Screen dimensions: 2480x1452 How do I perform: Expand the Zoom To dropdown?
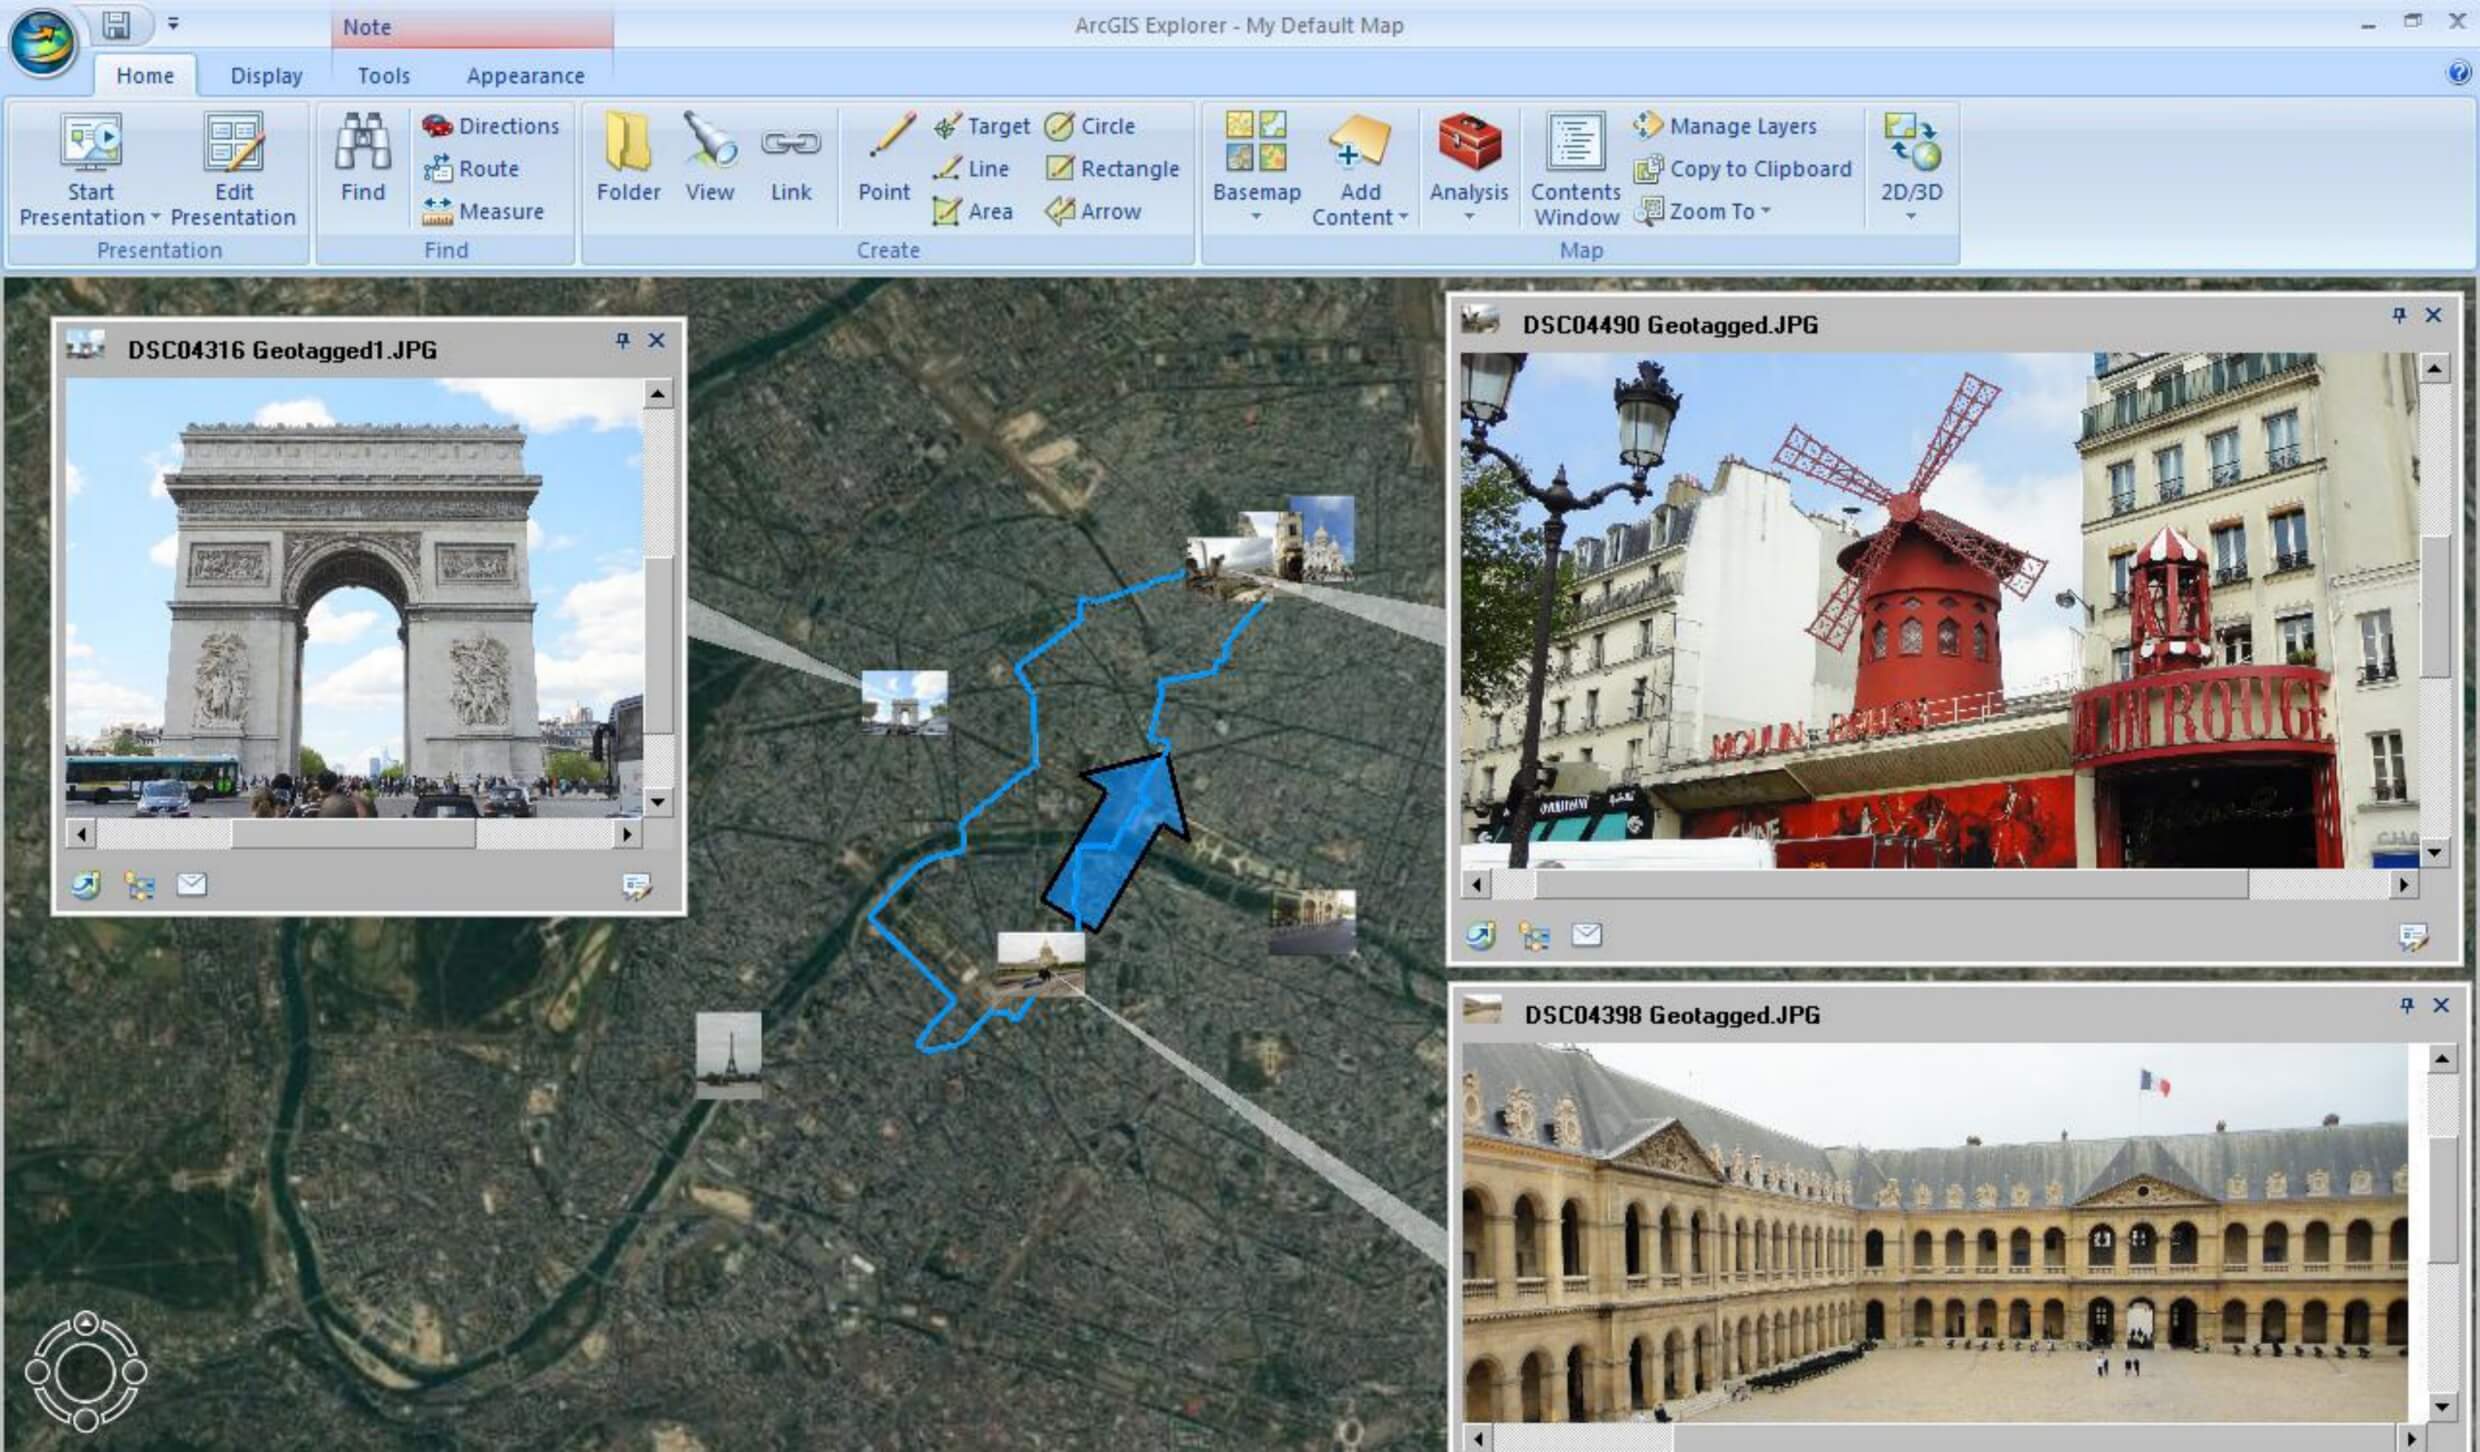(x=1702, y=211)
